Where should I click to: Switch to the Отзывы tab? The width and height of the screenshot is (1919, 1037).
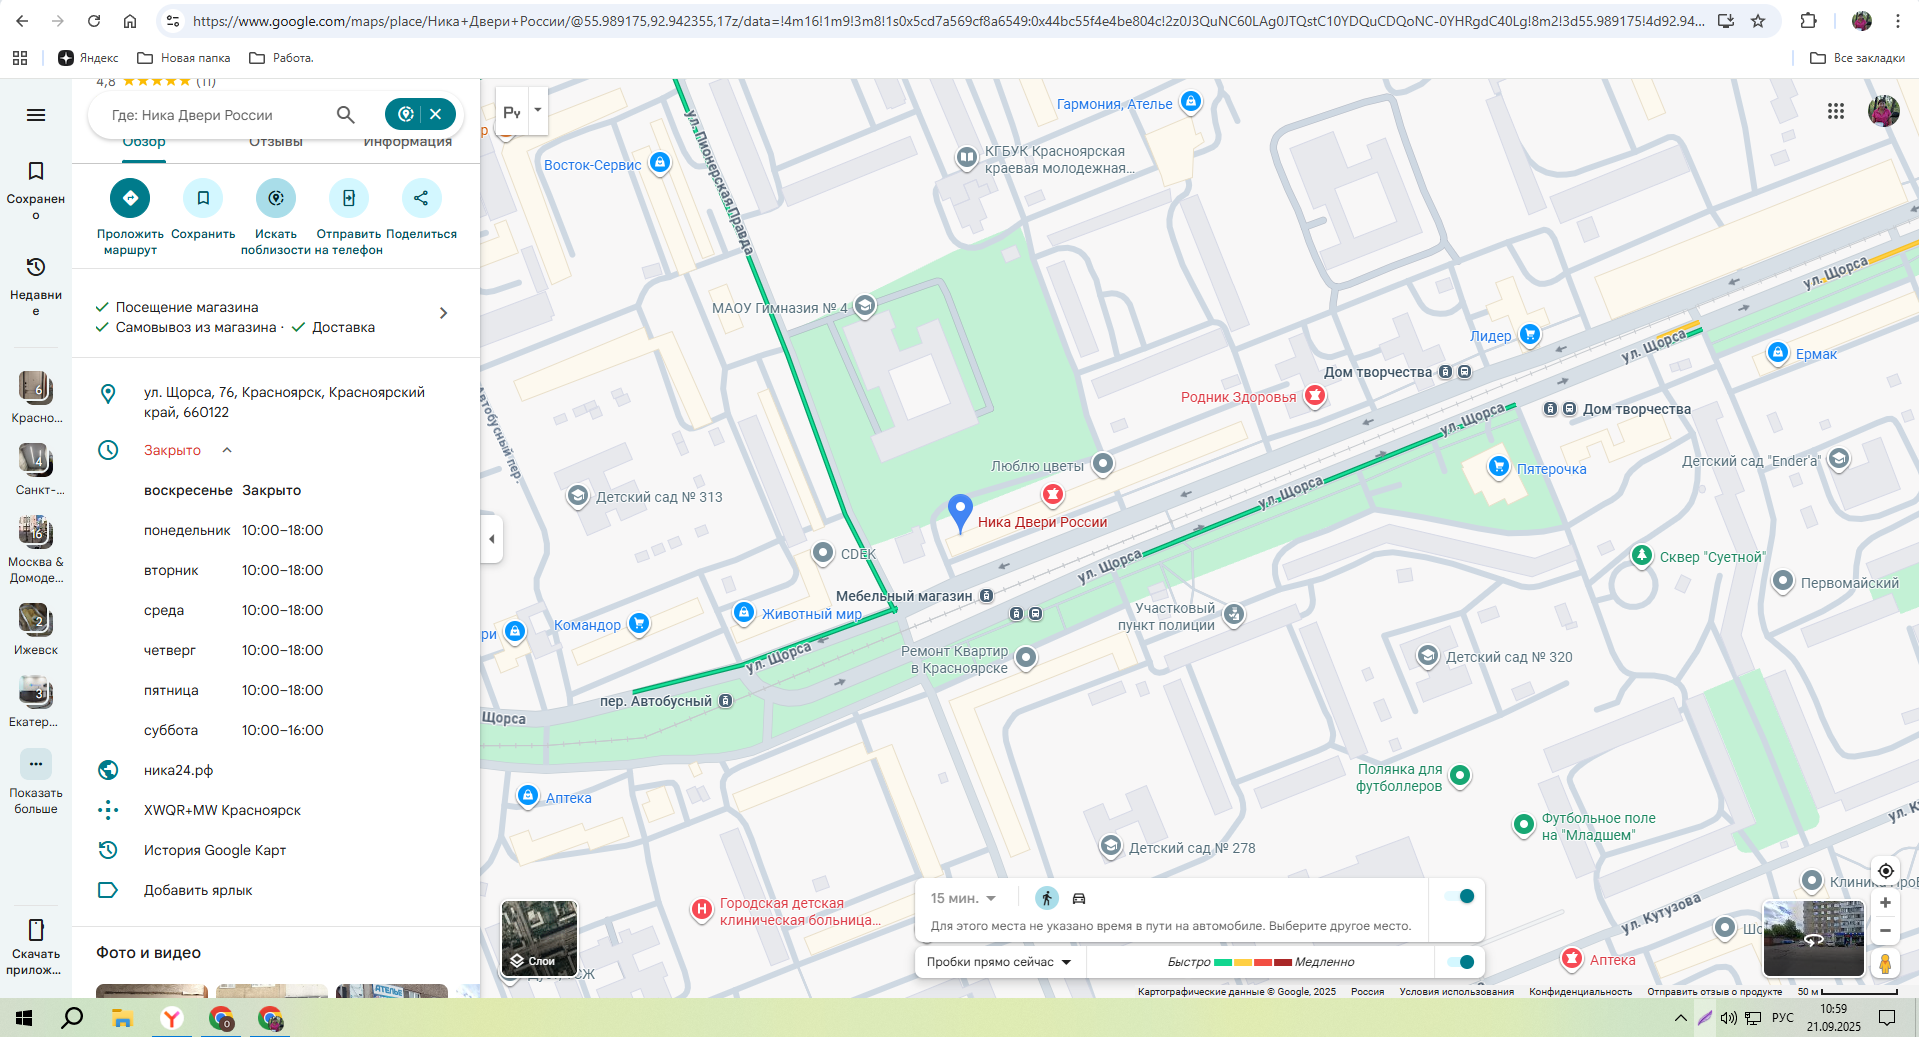tap(276, 142)
